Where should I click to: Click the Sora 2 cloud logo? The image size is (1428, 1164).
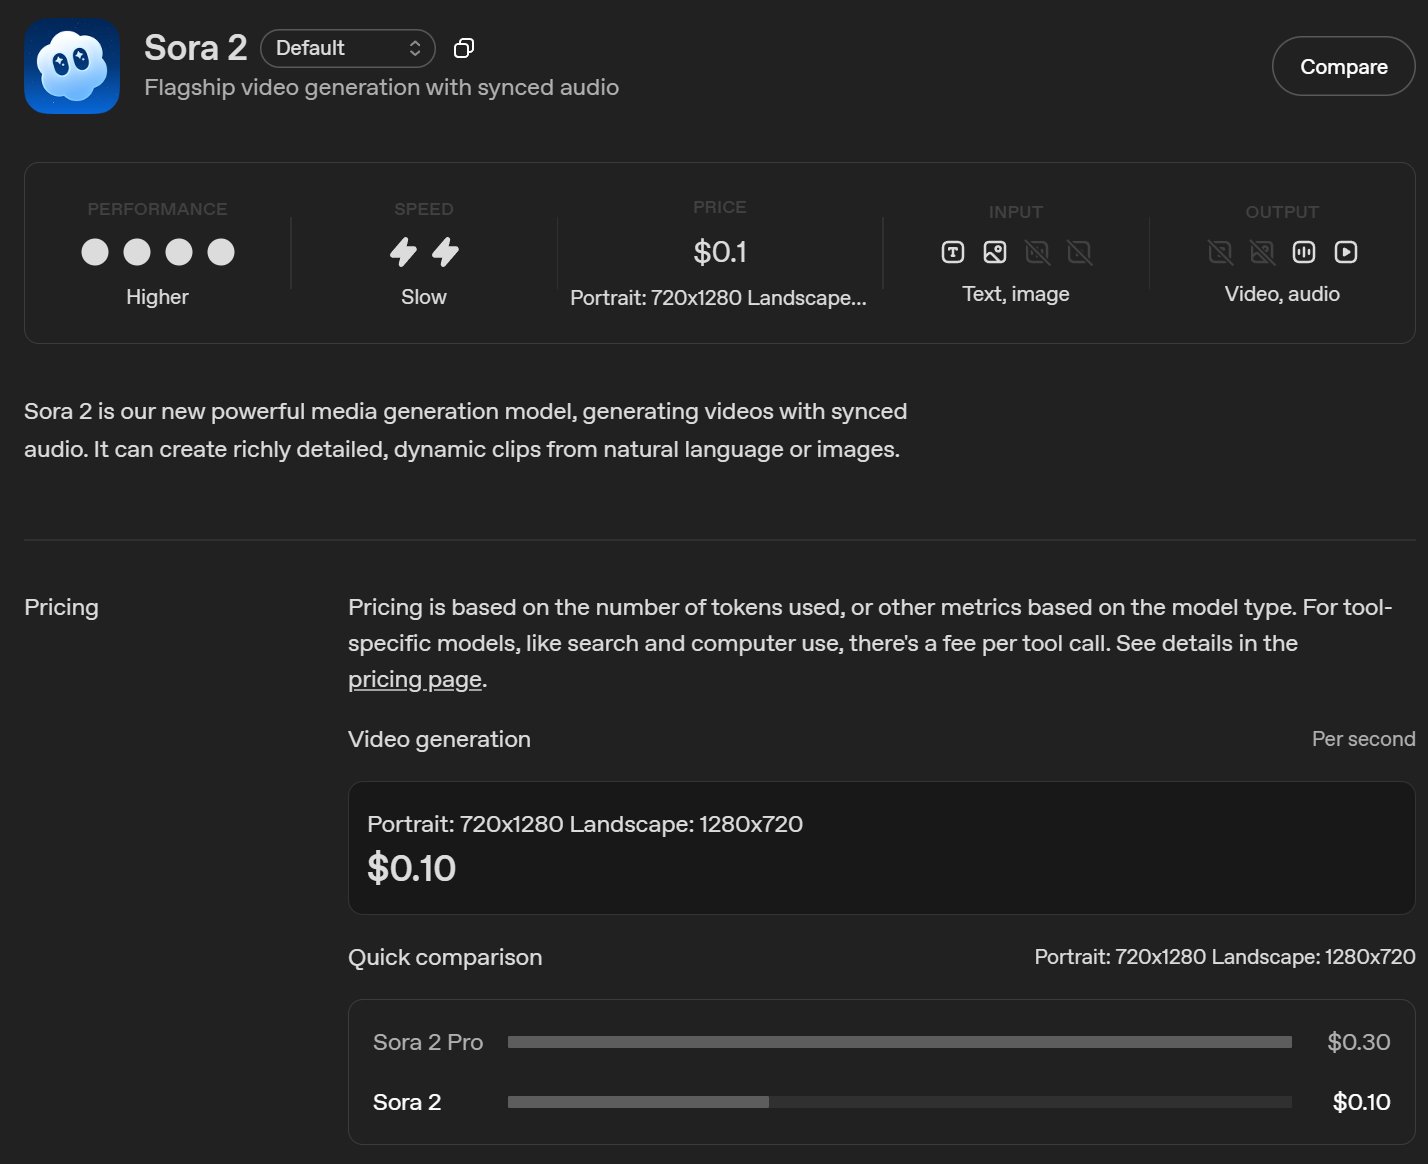pos(72,67)
